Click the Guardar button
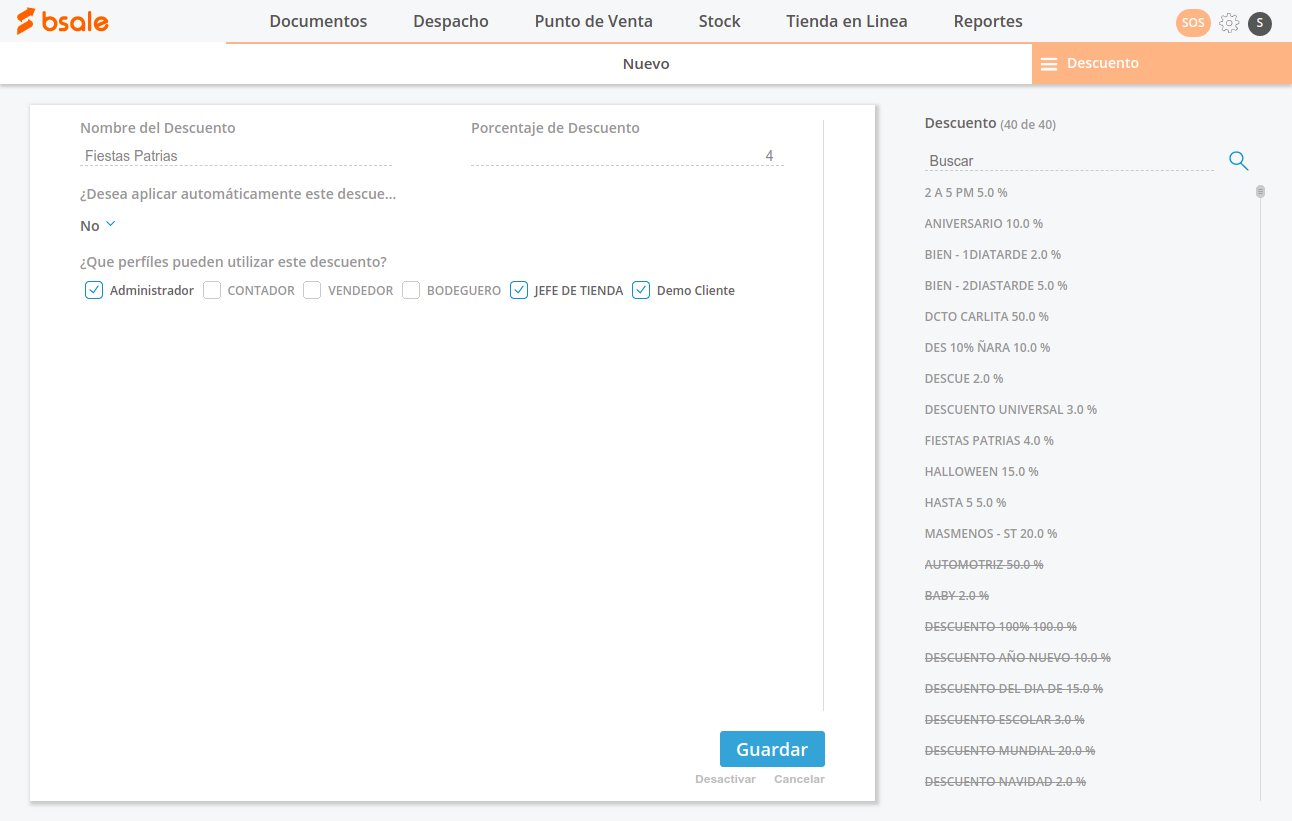This screenshot has width=1292, height=821. 771,749
